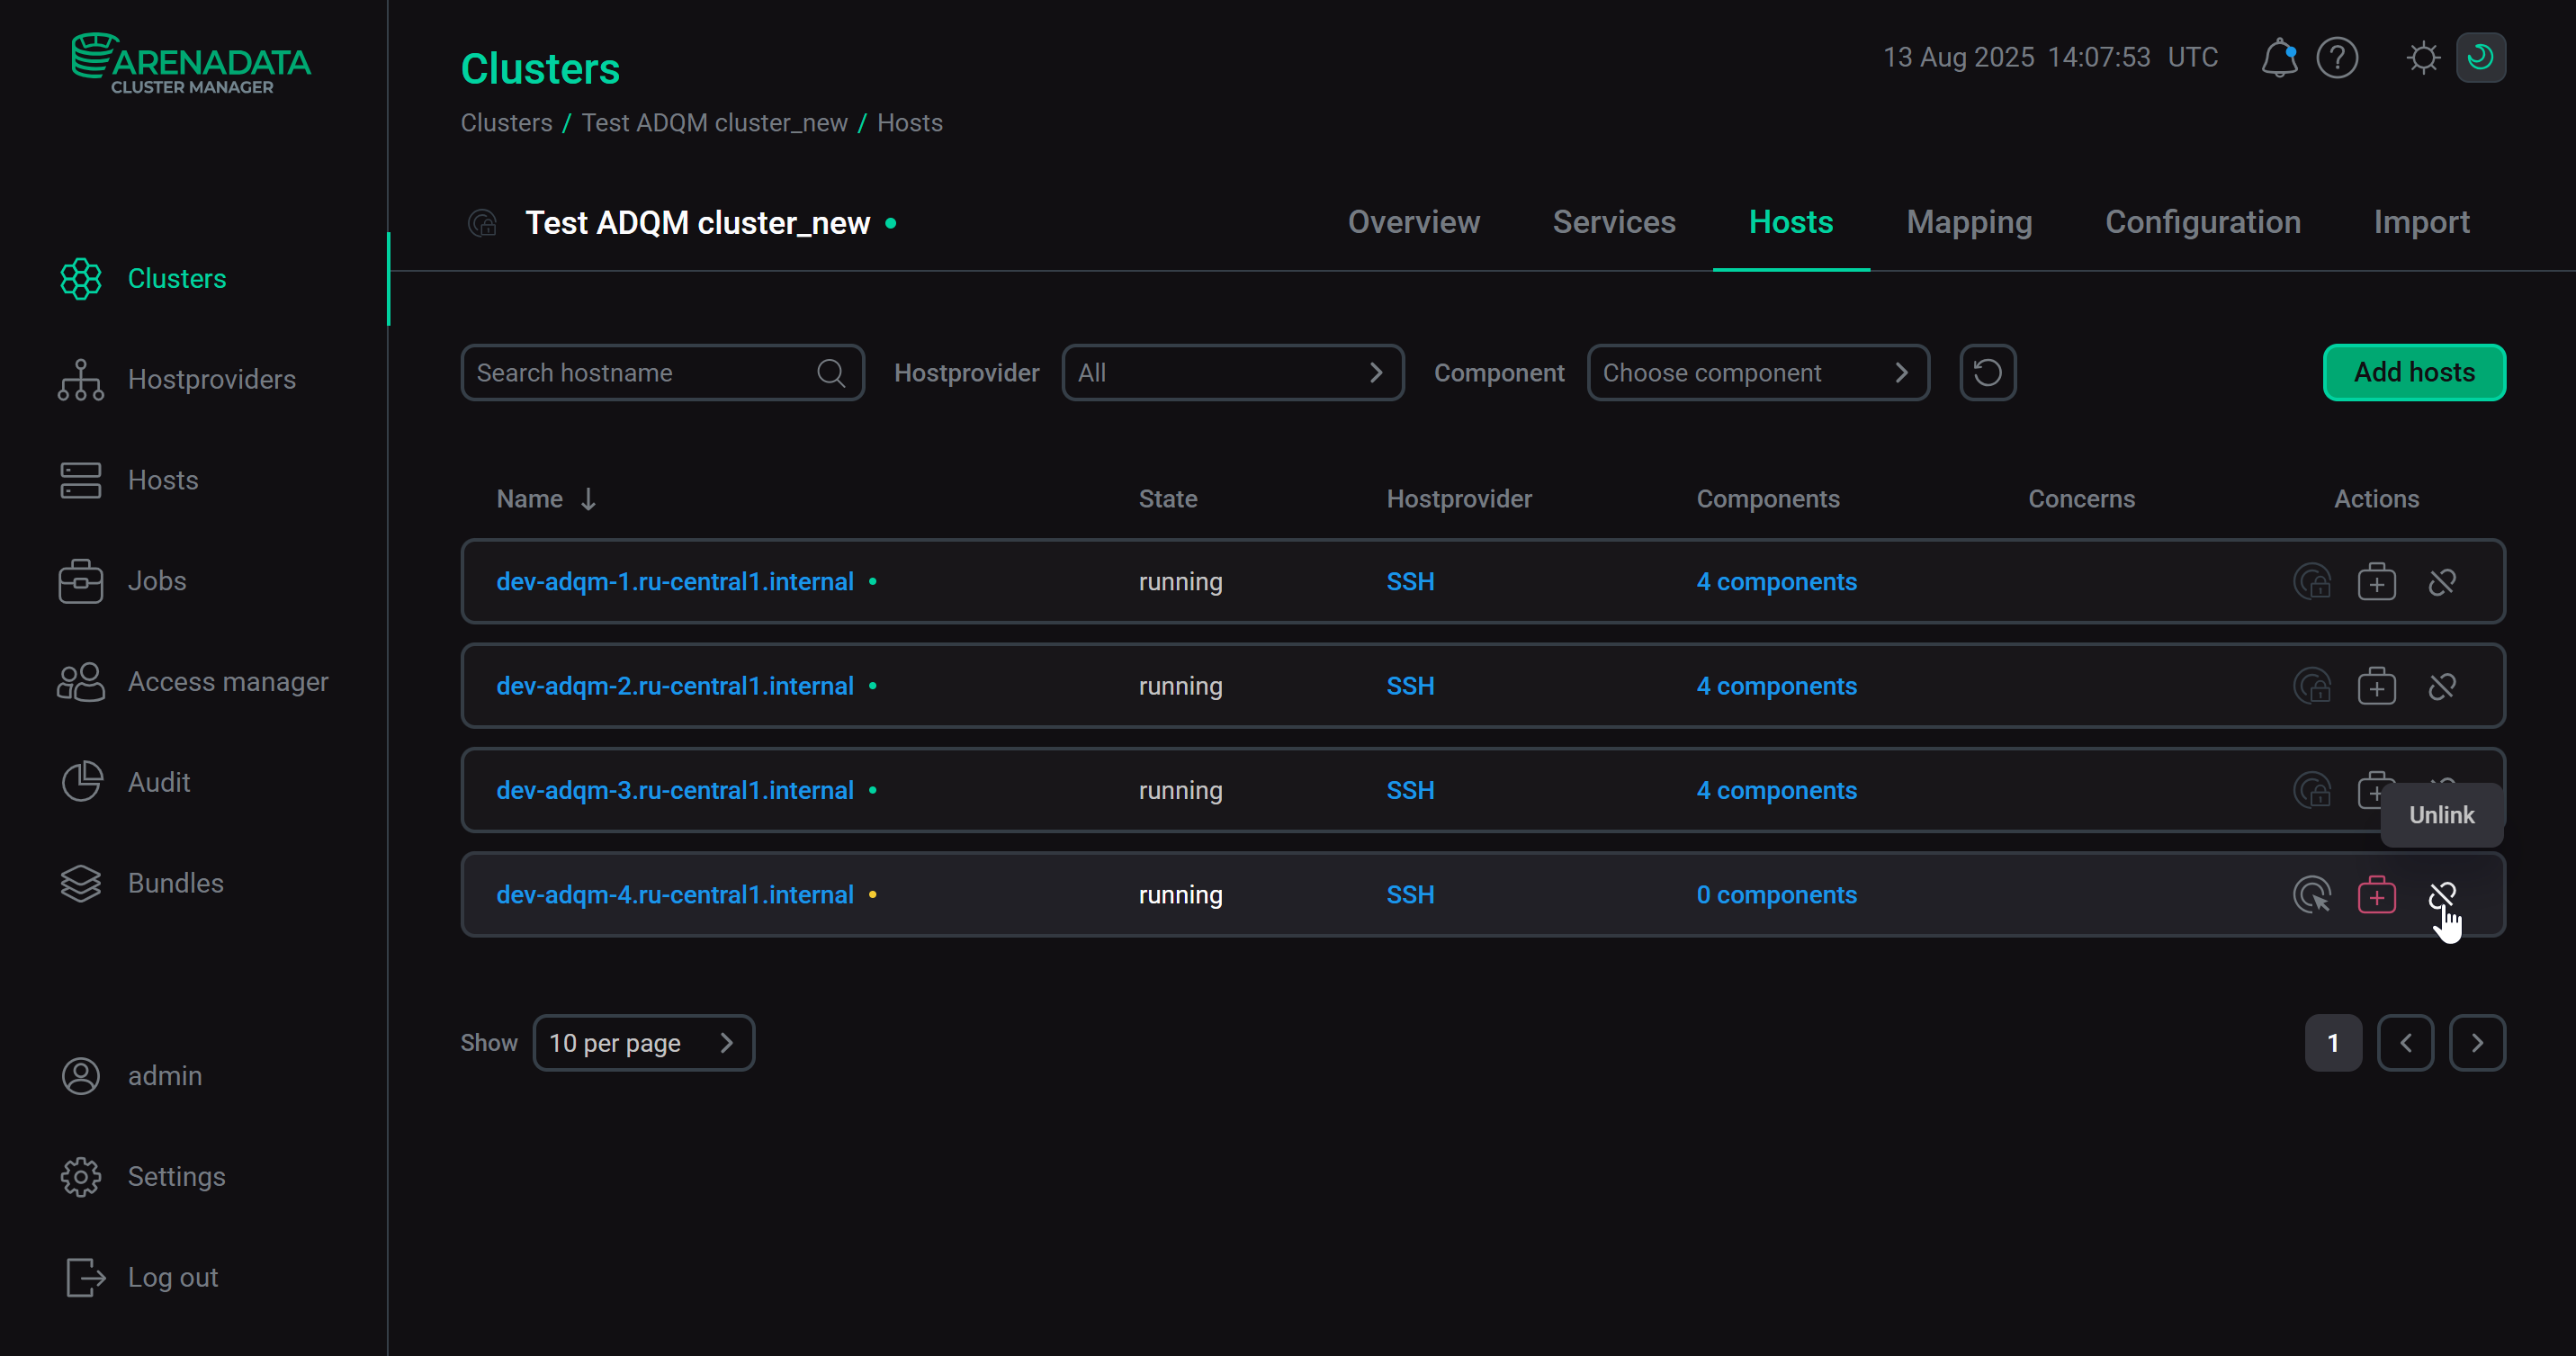Switch to the Configuration tab
The image size is (2576, 1356).
[2202, 222]
